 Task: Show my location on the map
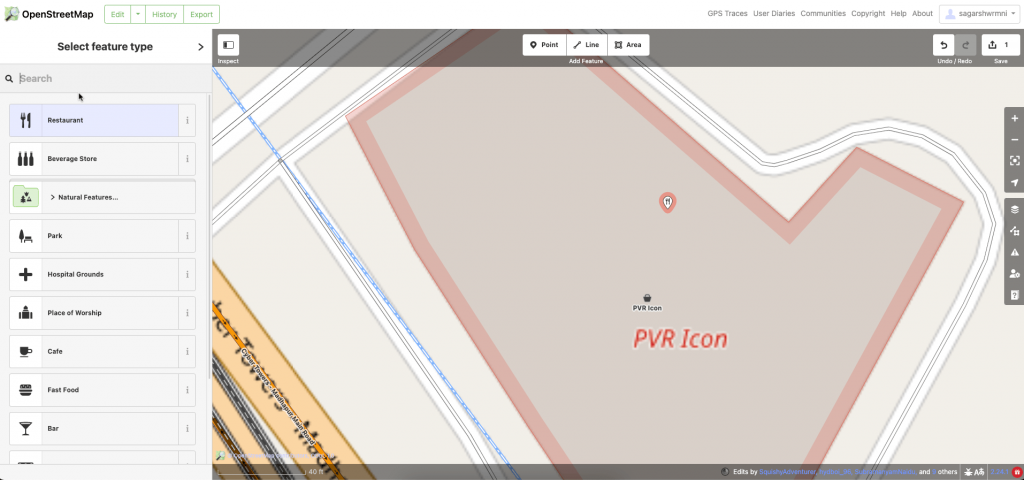click(x=1014, y=182)
